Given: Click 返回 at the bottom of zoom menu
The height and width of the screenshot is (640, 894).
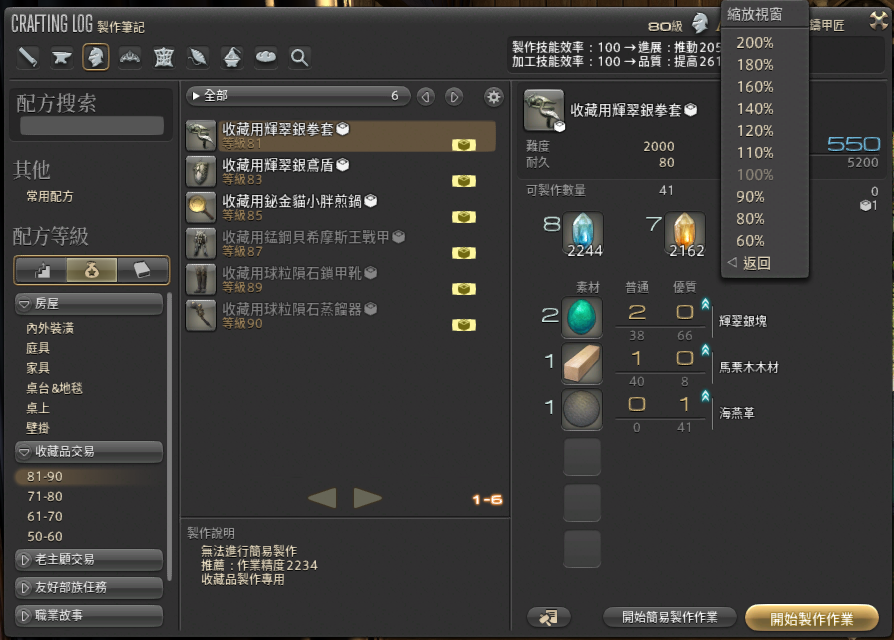Looking at the screenshot, I should (x=757, y=262).
